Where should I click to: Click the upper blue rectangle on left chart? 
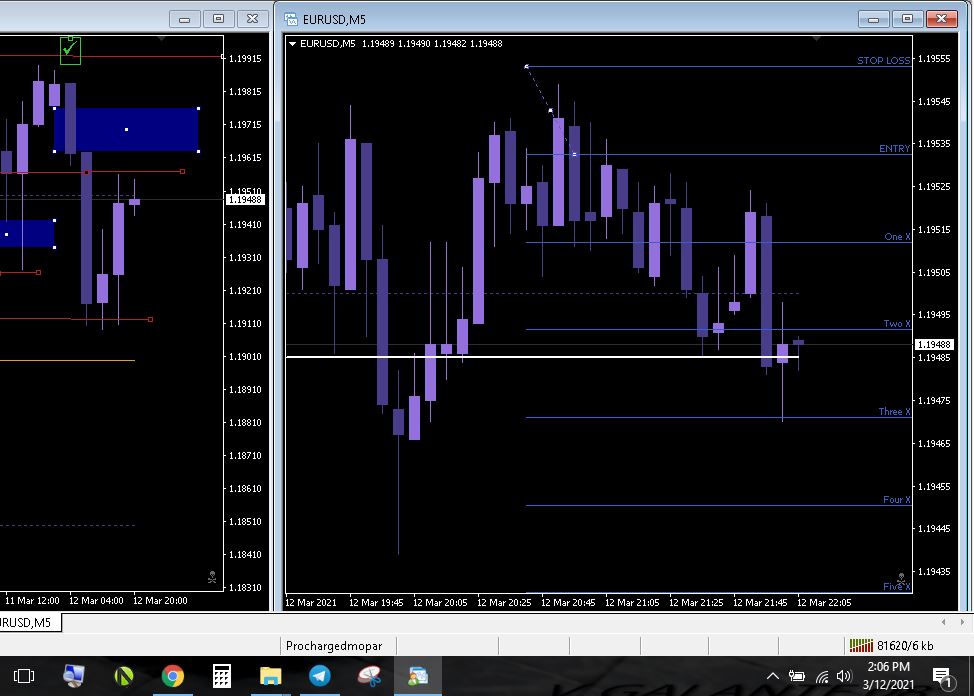126,129
